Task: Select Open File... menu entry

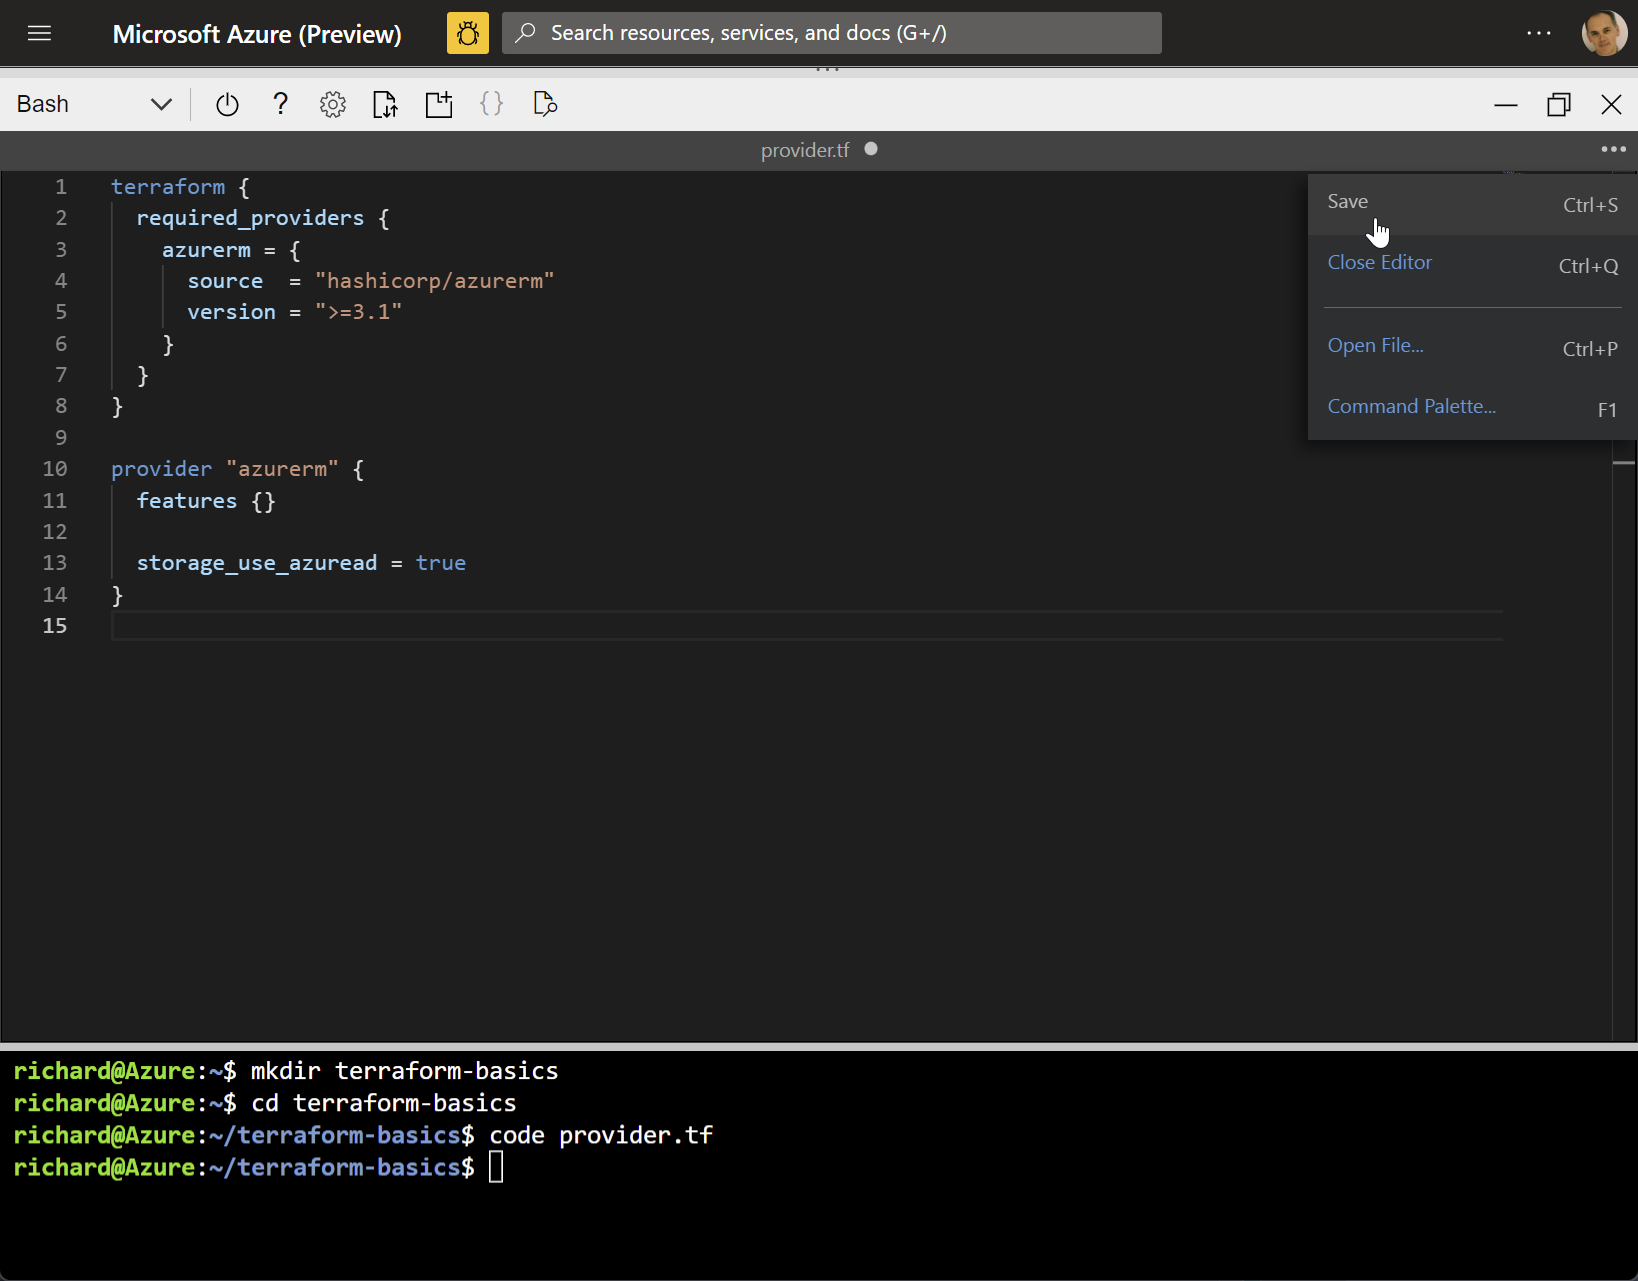Action: (1375, 346)
